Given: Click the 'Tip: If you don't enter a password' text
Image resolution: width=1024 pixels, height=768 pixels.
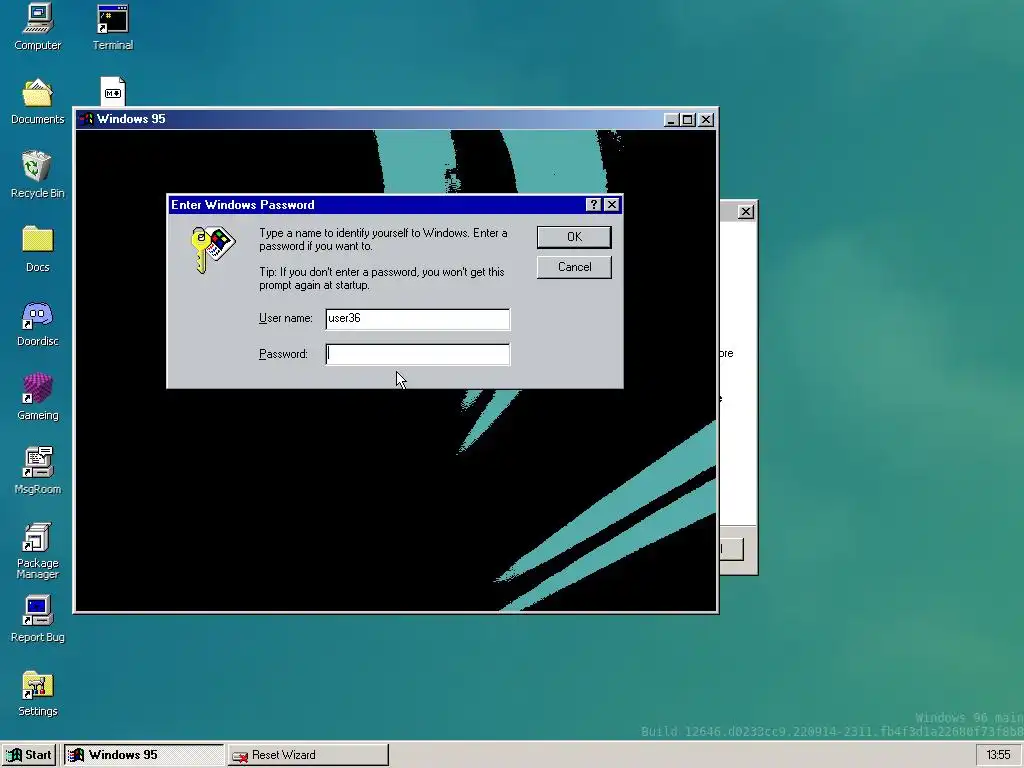Looking at the screenshot, I should tap(381, 278).
